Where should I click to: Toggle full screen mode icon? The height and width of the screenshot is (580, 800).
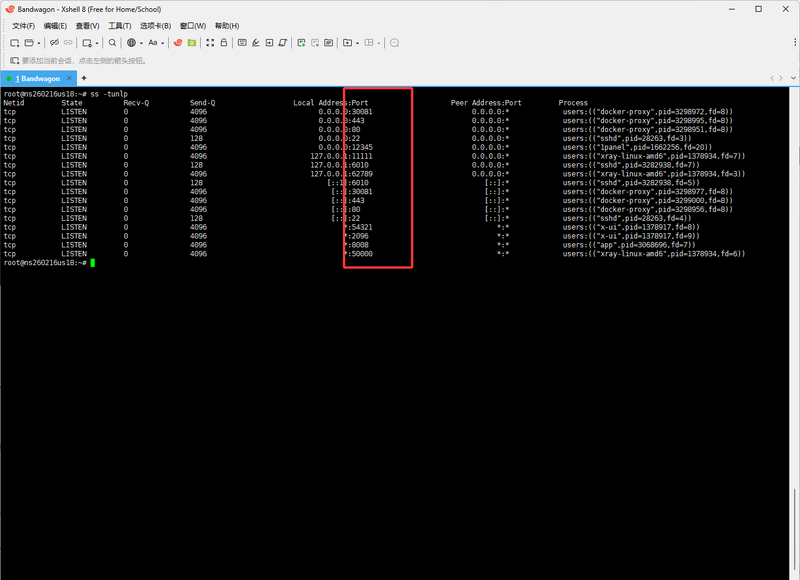click(x=209, y=43)
